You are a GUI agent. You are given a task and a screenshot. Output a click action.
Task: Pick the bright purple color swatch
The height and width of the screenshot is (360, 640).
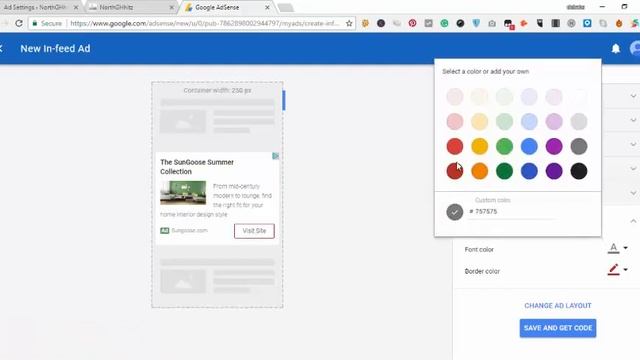(x=554, y=147)
